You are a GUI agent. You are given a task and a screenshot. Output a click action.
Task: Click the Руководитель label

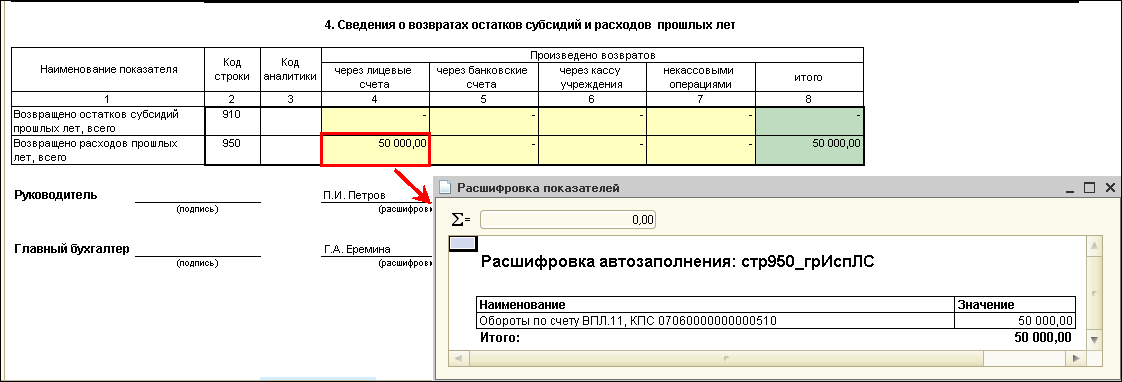pyautogui.click(x=55, y=195)
